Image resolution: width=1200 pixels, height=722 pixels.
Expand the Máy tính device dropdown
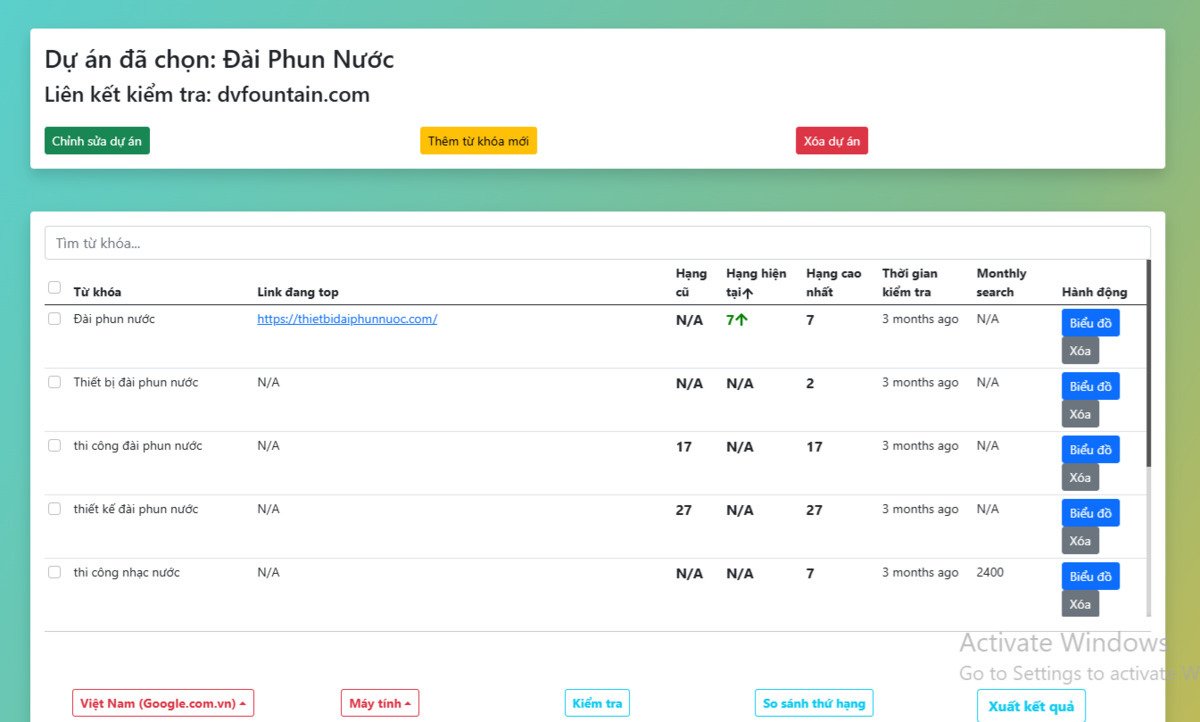(380, 703)
